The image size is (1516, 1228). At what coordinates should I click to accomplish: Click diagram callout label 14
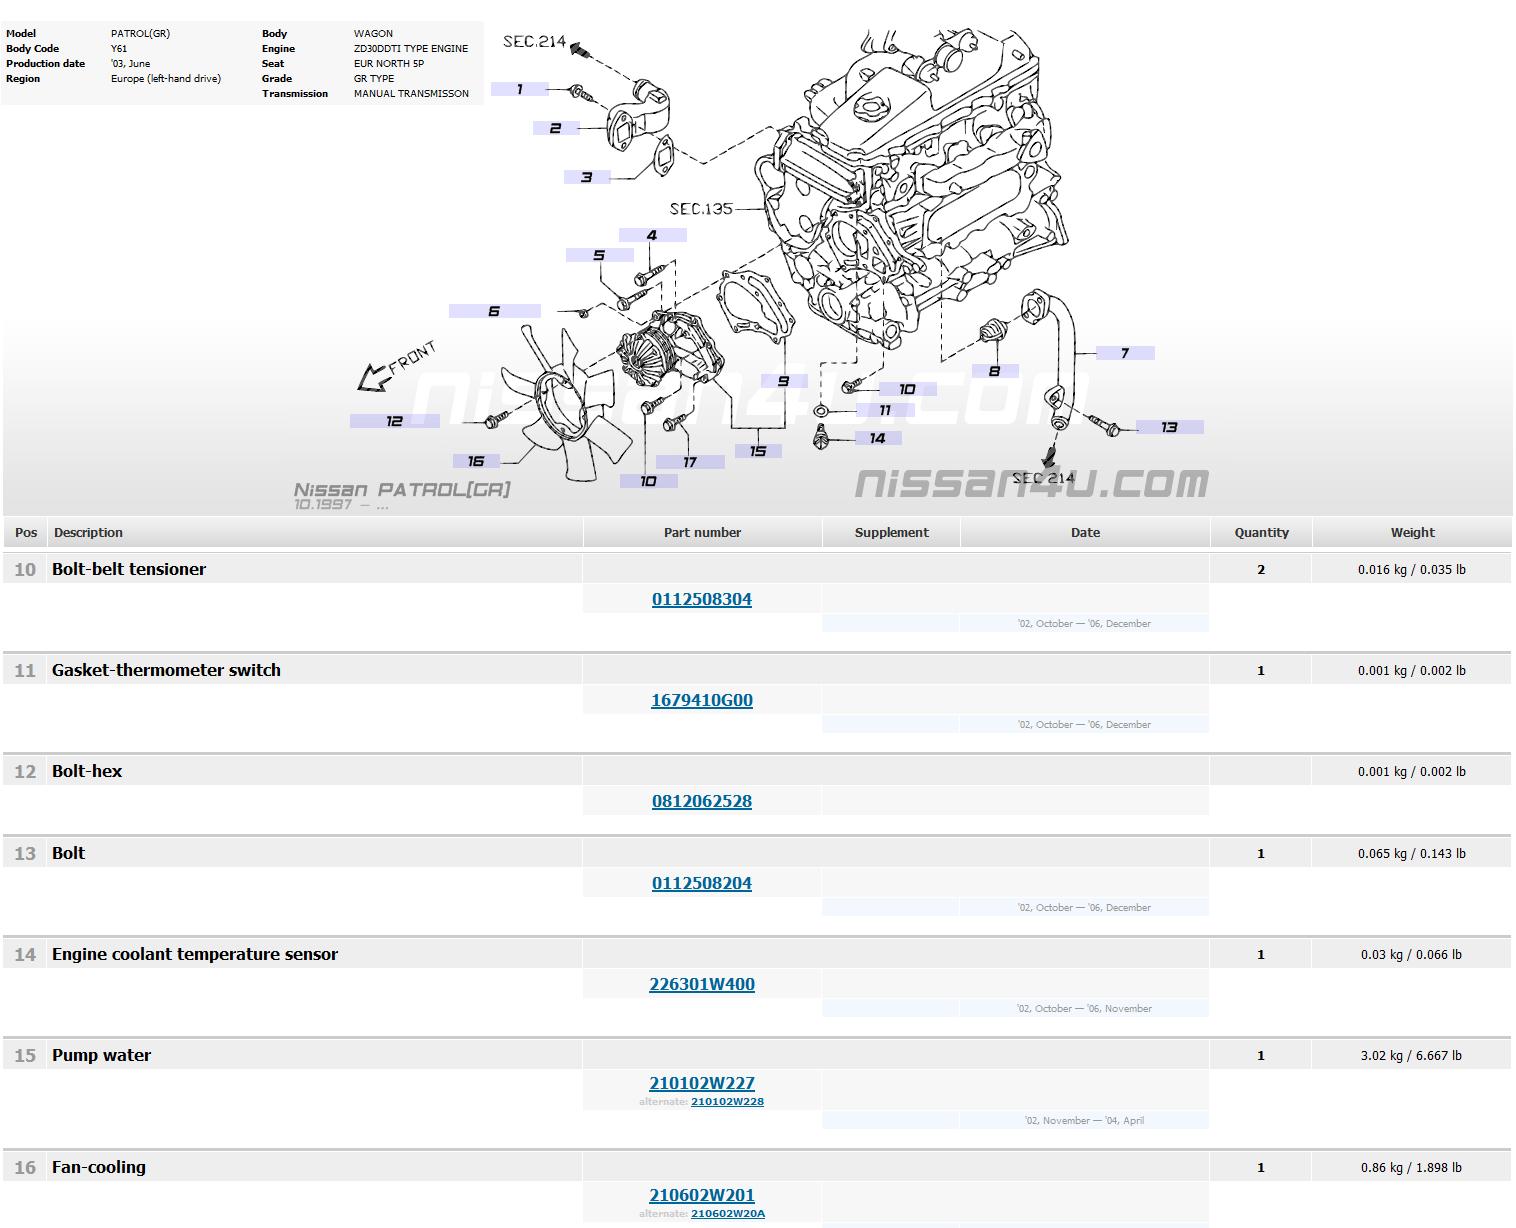tap(877, 438)
